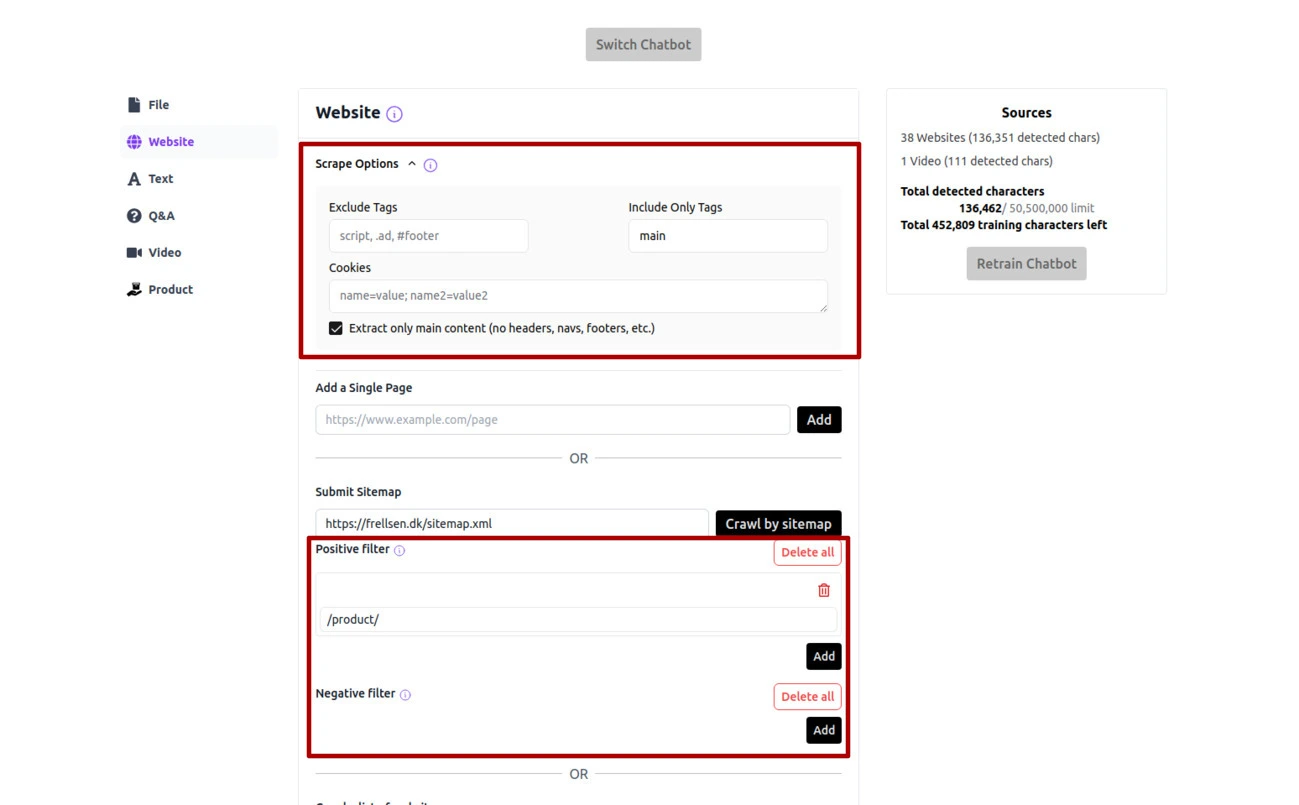This screenshot has width=1299, height=805.
Task: Click the Retrain Chatbot button
Action: coord(1026,264)
